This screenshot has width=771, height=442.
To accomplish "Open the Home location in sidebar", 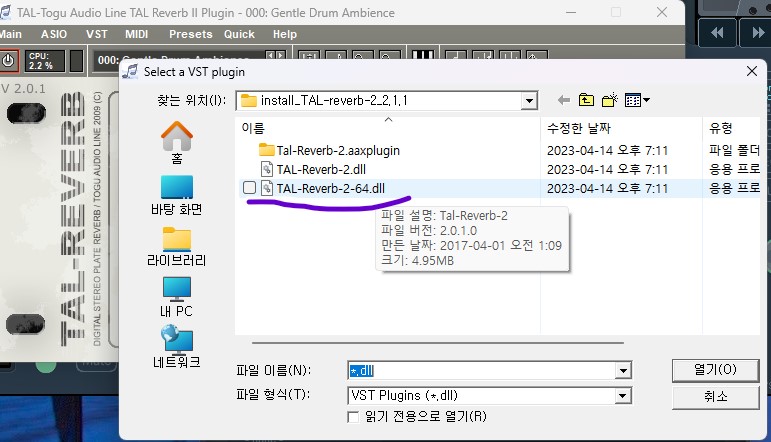I will pos(177,143).
